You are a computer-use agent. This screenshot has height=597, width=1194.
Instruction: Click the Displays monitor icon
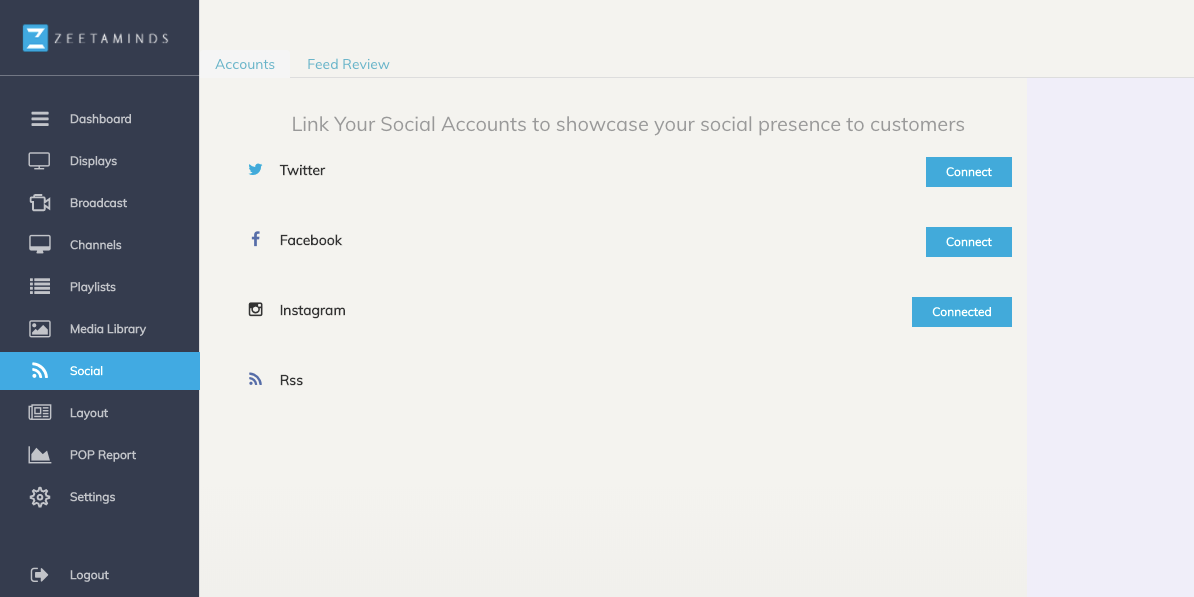pyautogui.click(x=40, y=161)
